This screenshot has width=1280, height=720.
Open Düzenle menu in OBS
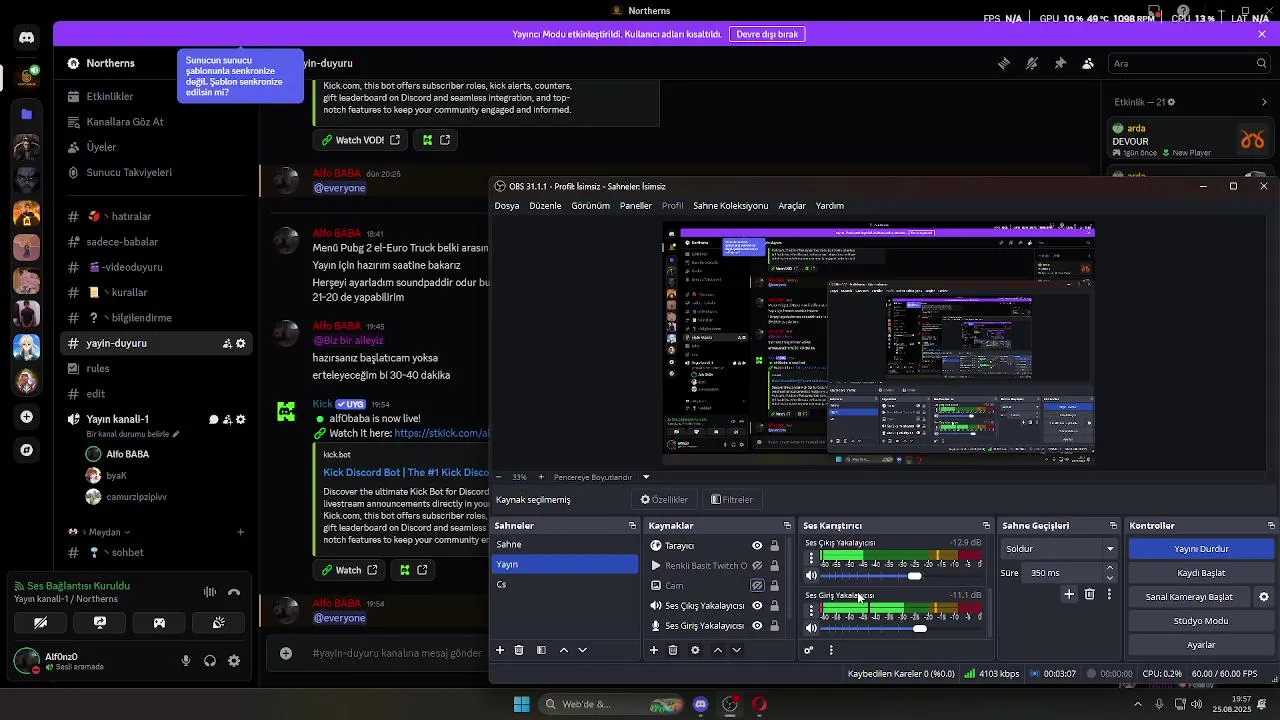(545, 206)
